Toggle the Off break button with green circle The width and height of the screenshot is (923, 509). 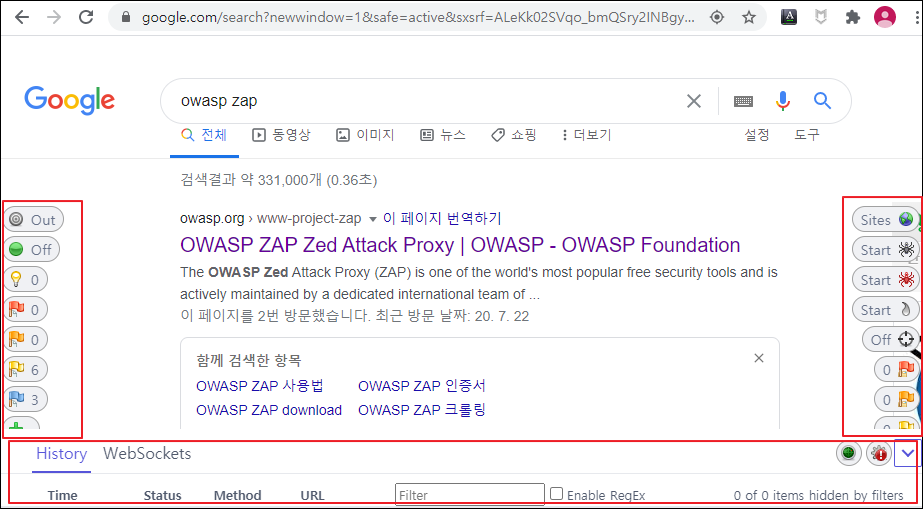tap(32, 249)
